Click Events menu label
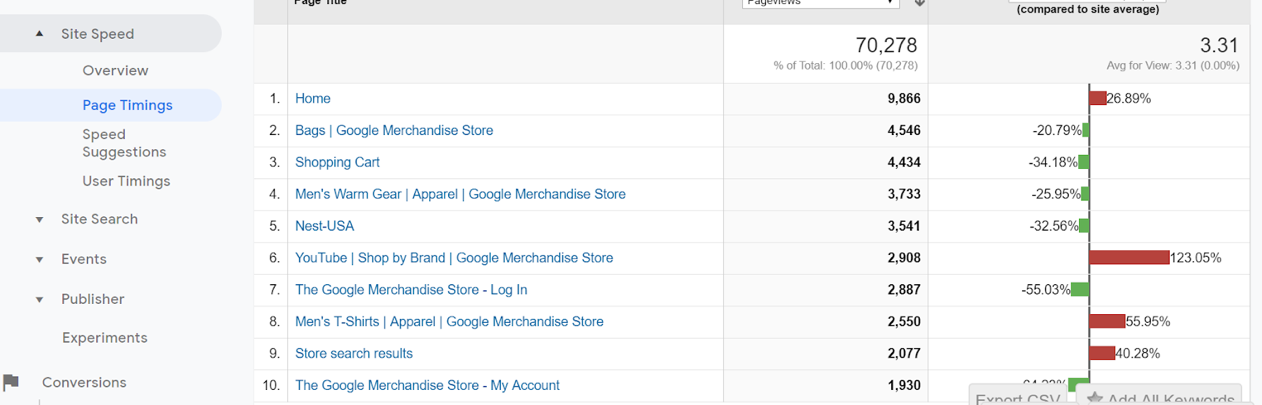Screen dimensions: 1262x405 tap(83, 259)
